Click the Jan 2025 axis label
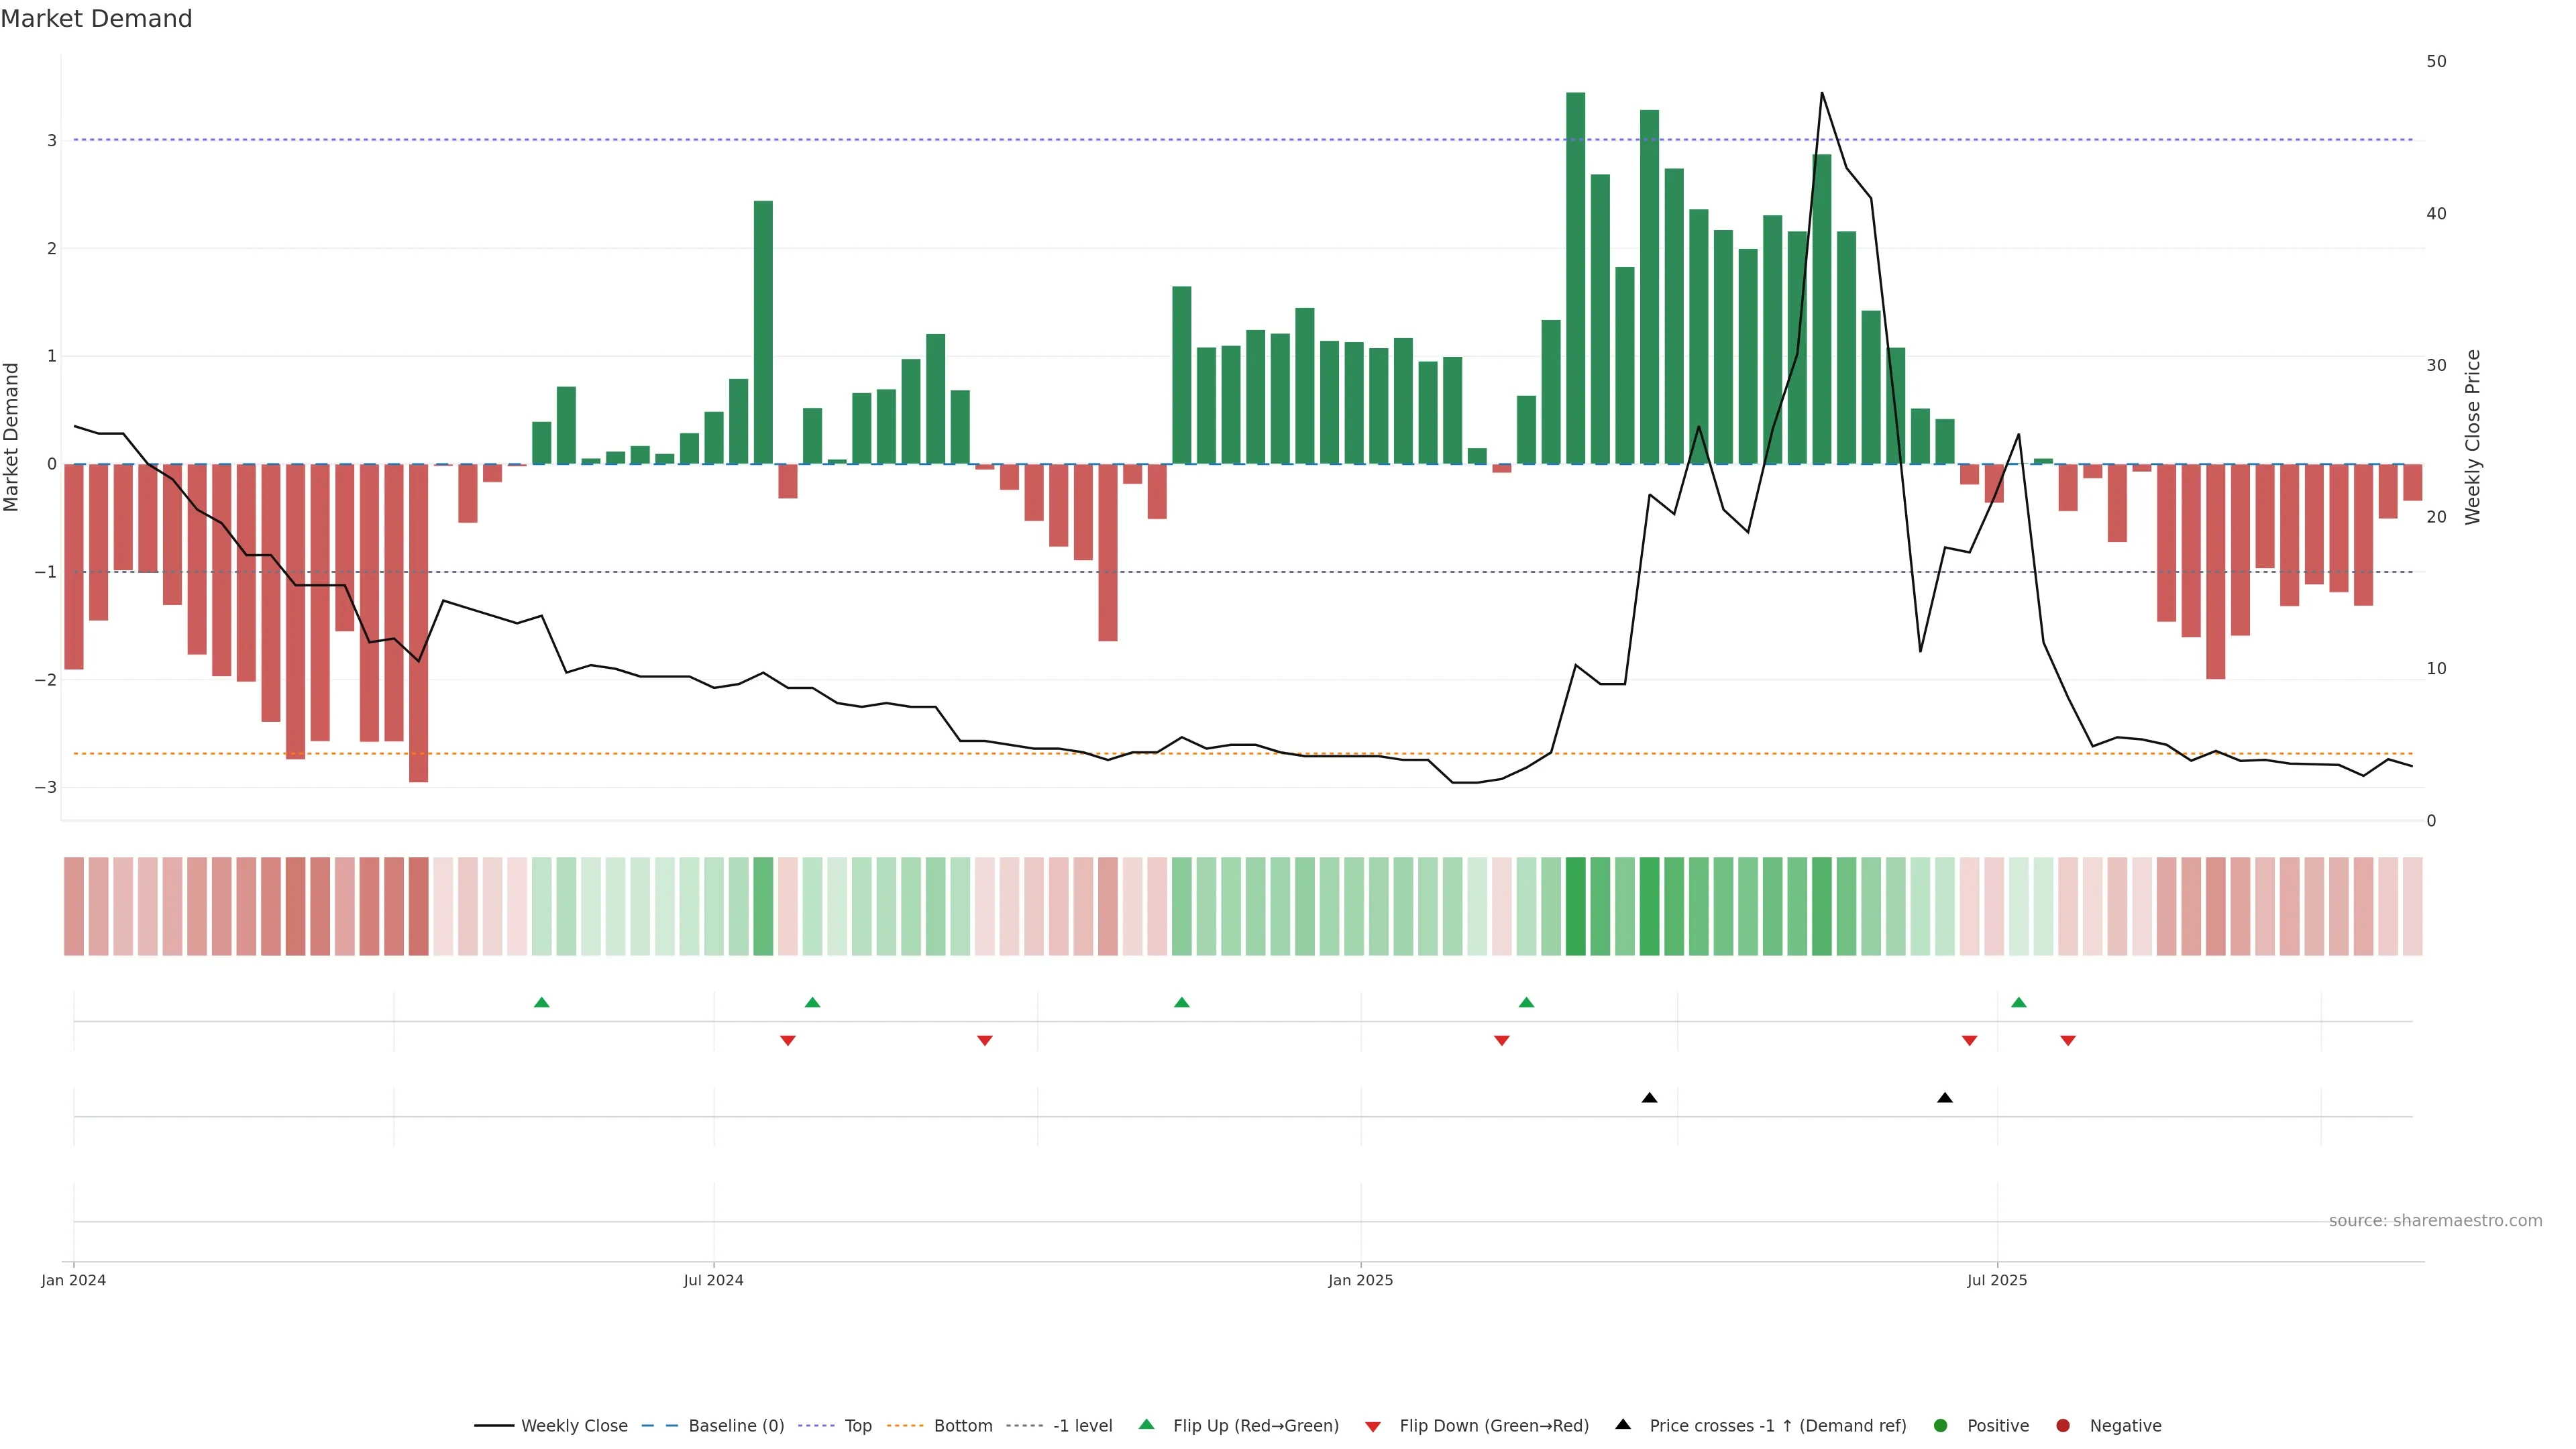 point(1360,1280)
